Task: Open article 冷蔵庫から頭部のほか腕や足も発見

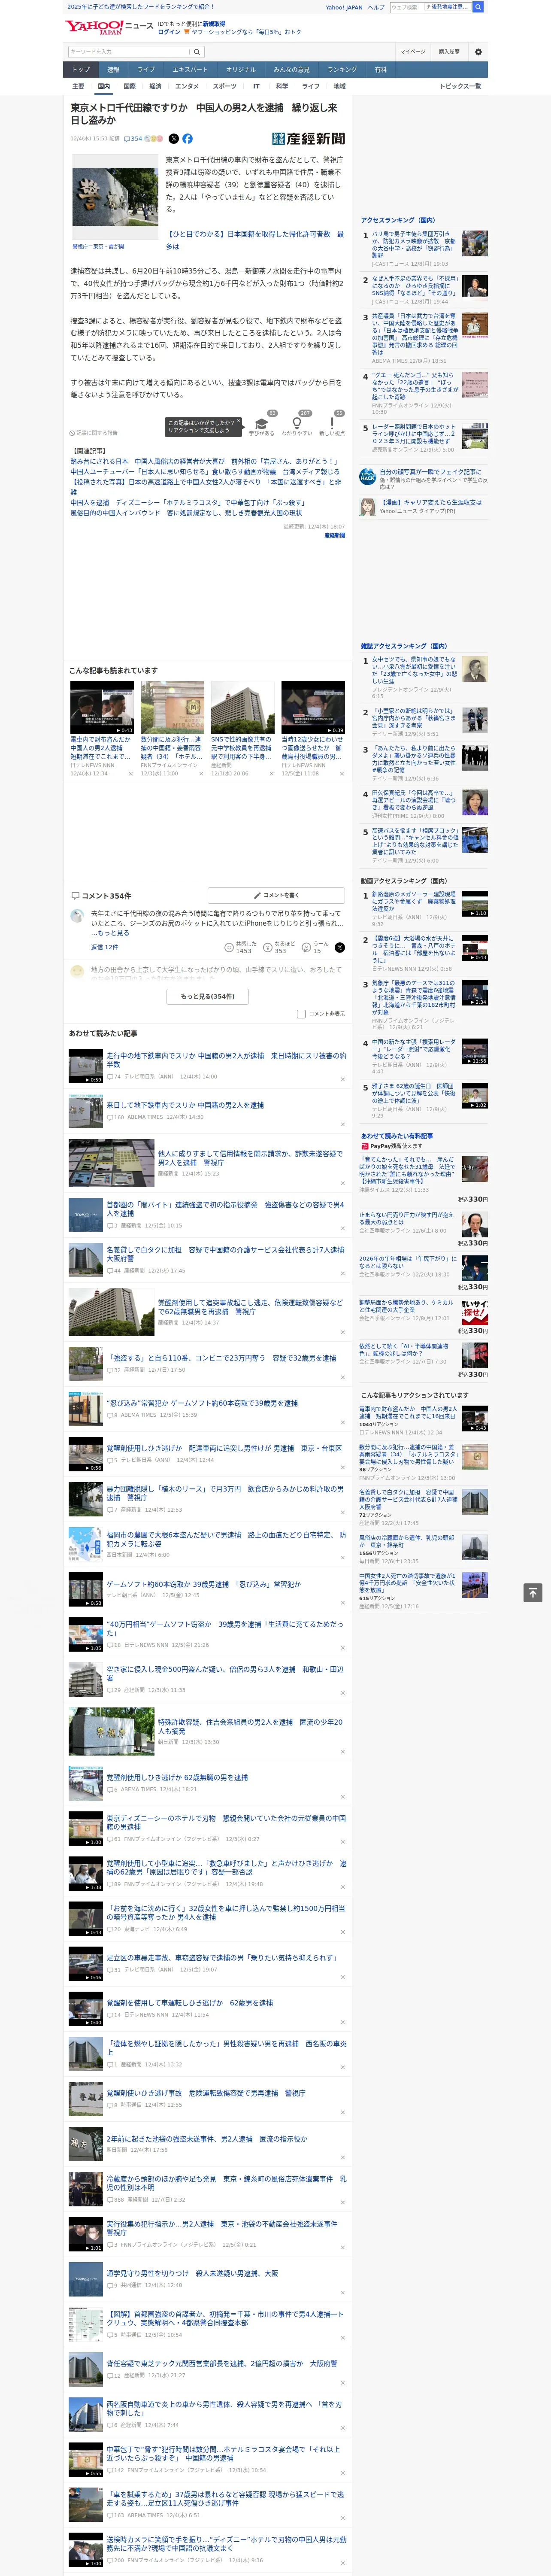Action: click(226, 2183)
